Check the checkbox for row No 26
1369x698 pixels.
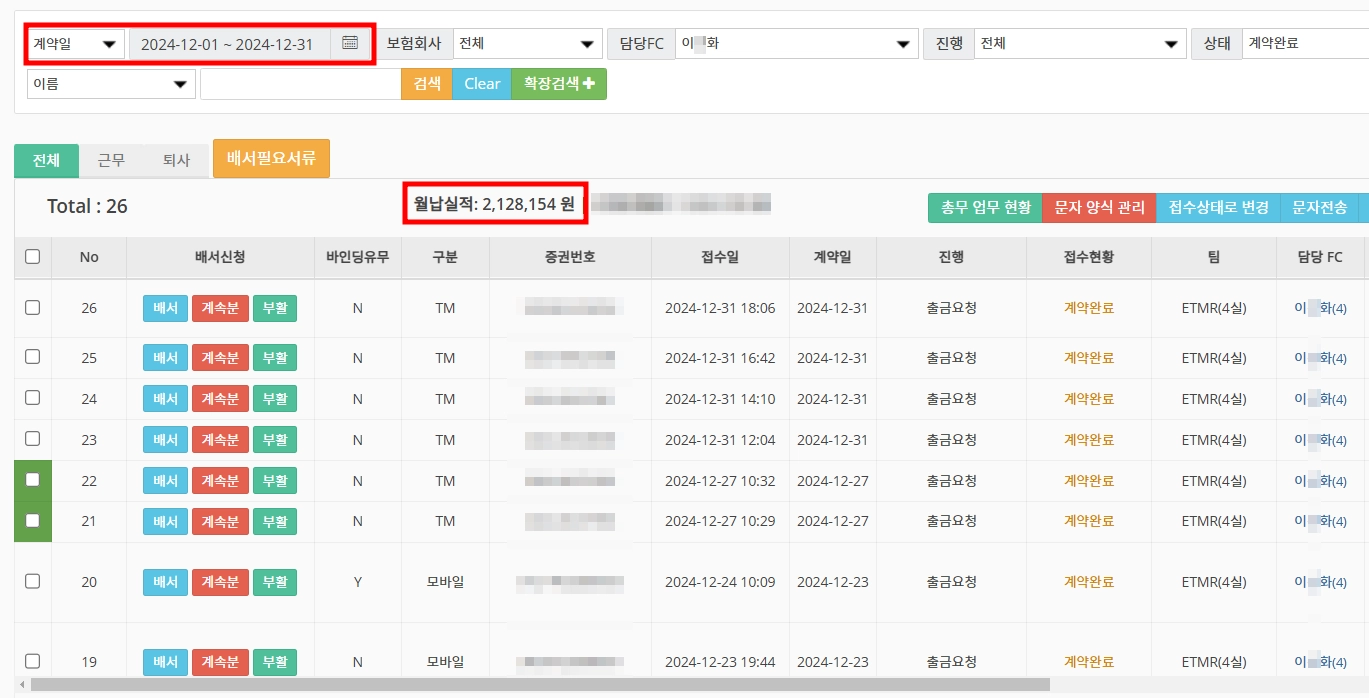click(32, 308)
